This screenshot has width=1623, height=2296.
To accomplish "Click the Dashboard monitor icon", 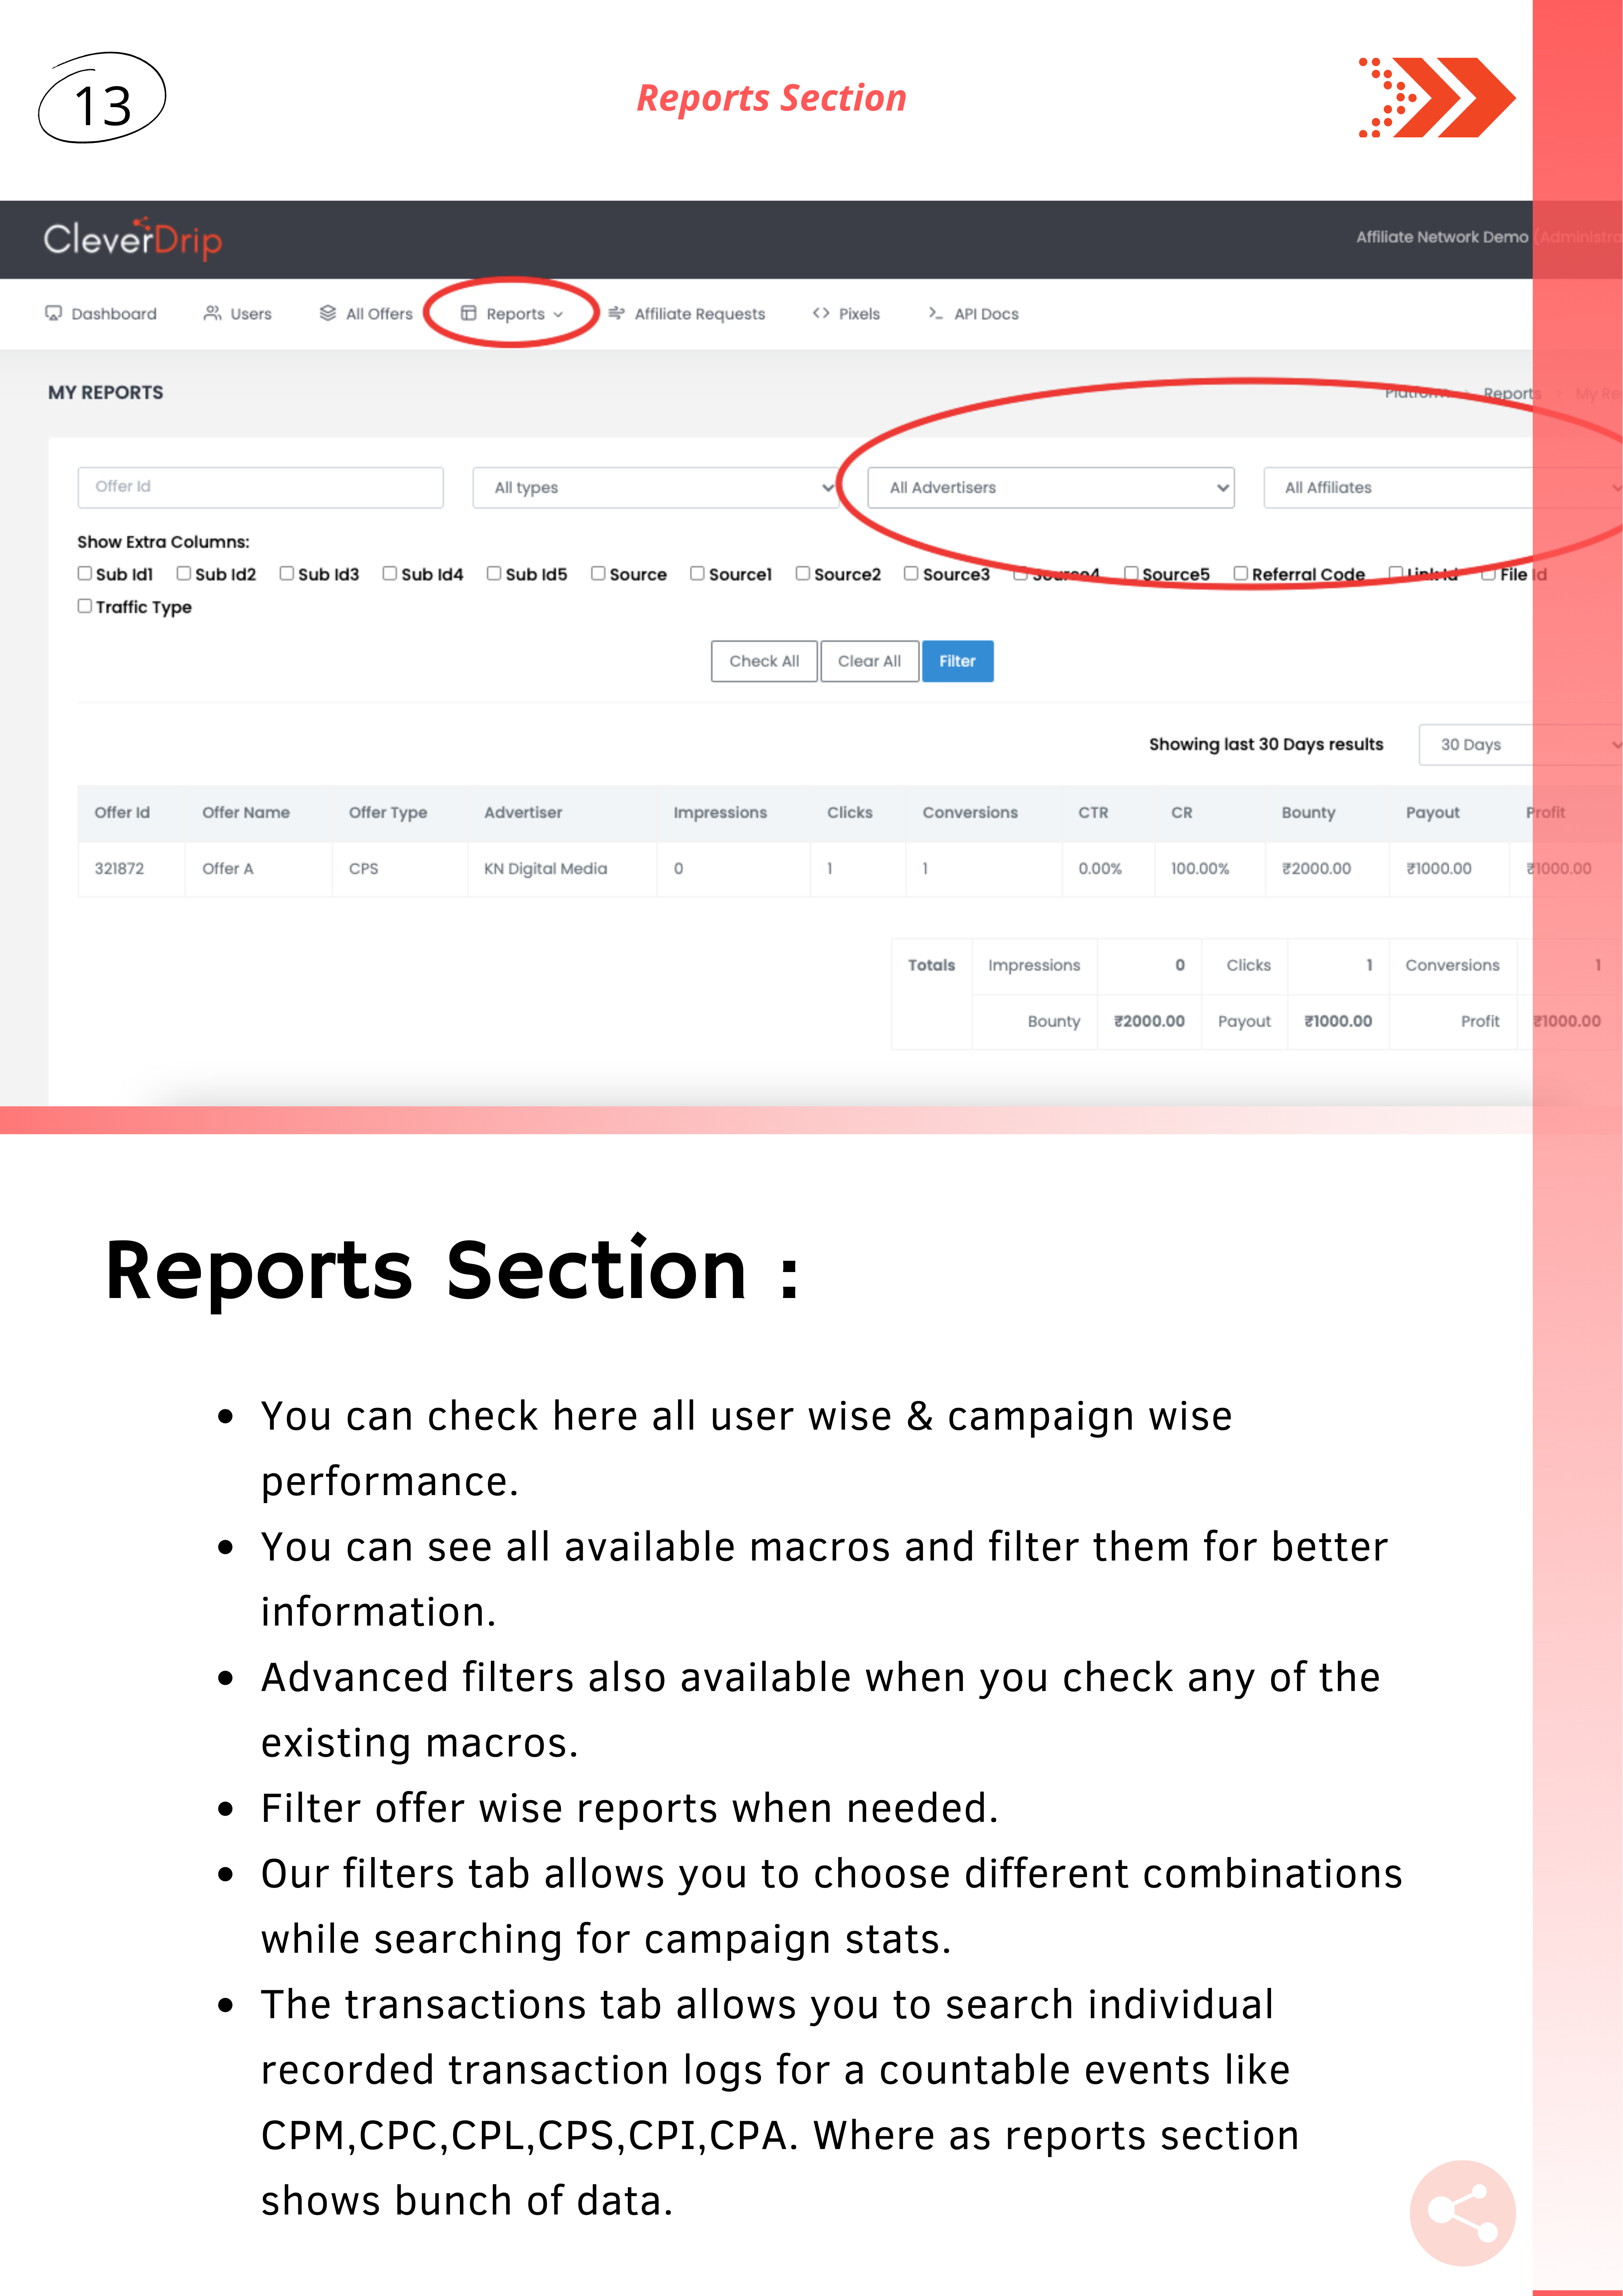I will [x=53, y=313].
